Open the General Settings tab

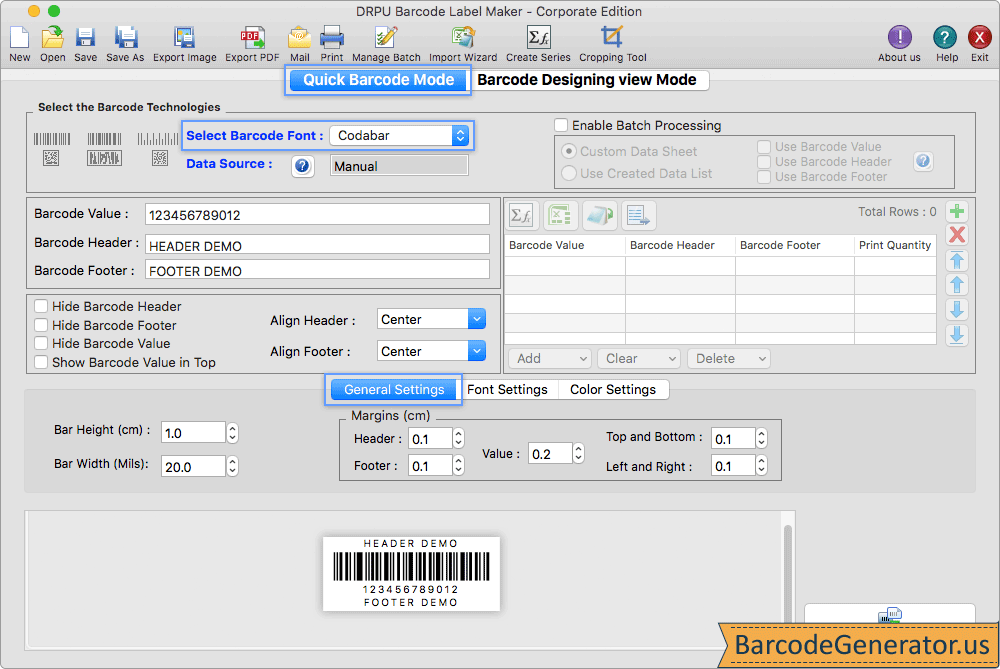tap(393, 390)
